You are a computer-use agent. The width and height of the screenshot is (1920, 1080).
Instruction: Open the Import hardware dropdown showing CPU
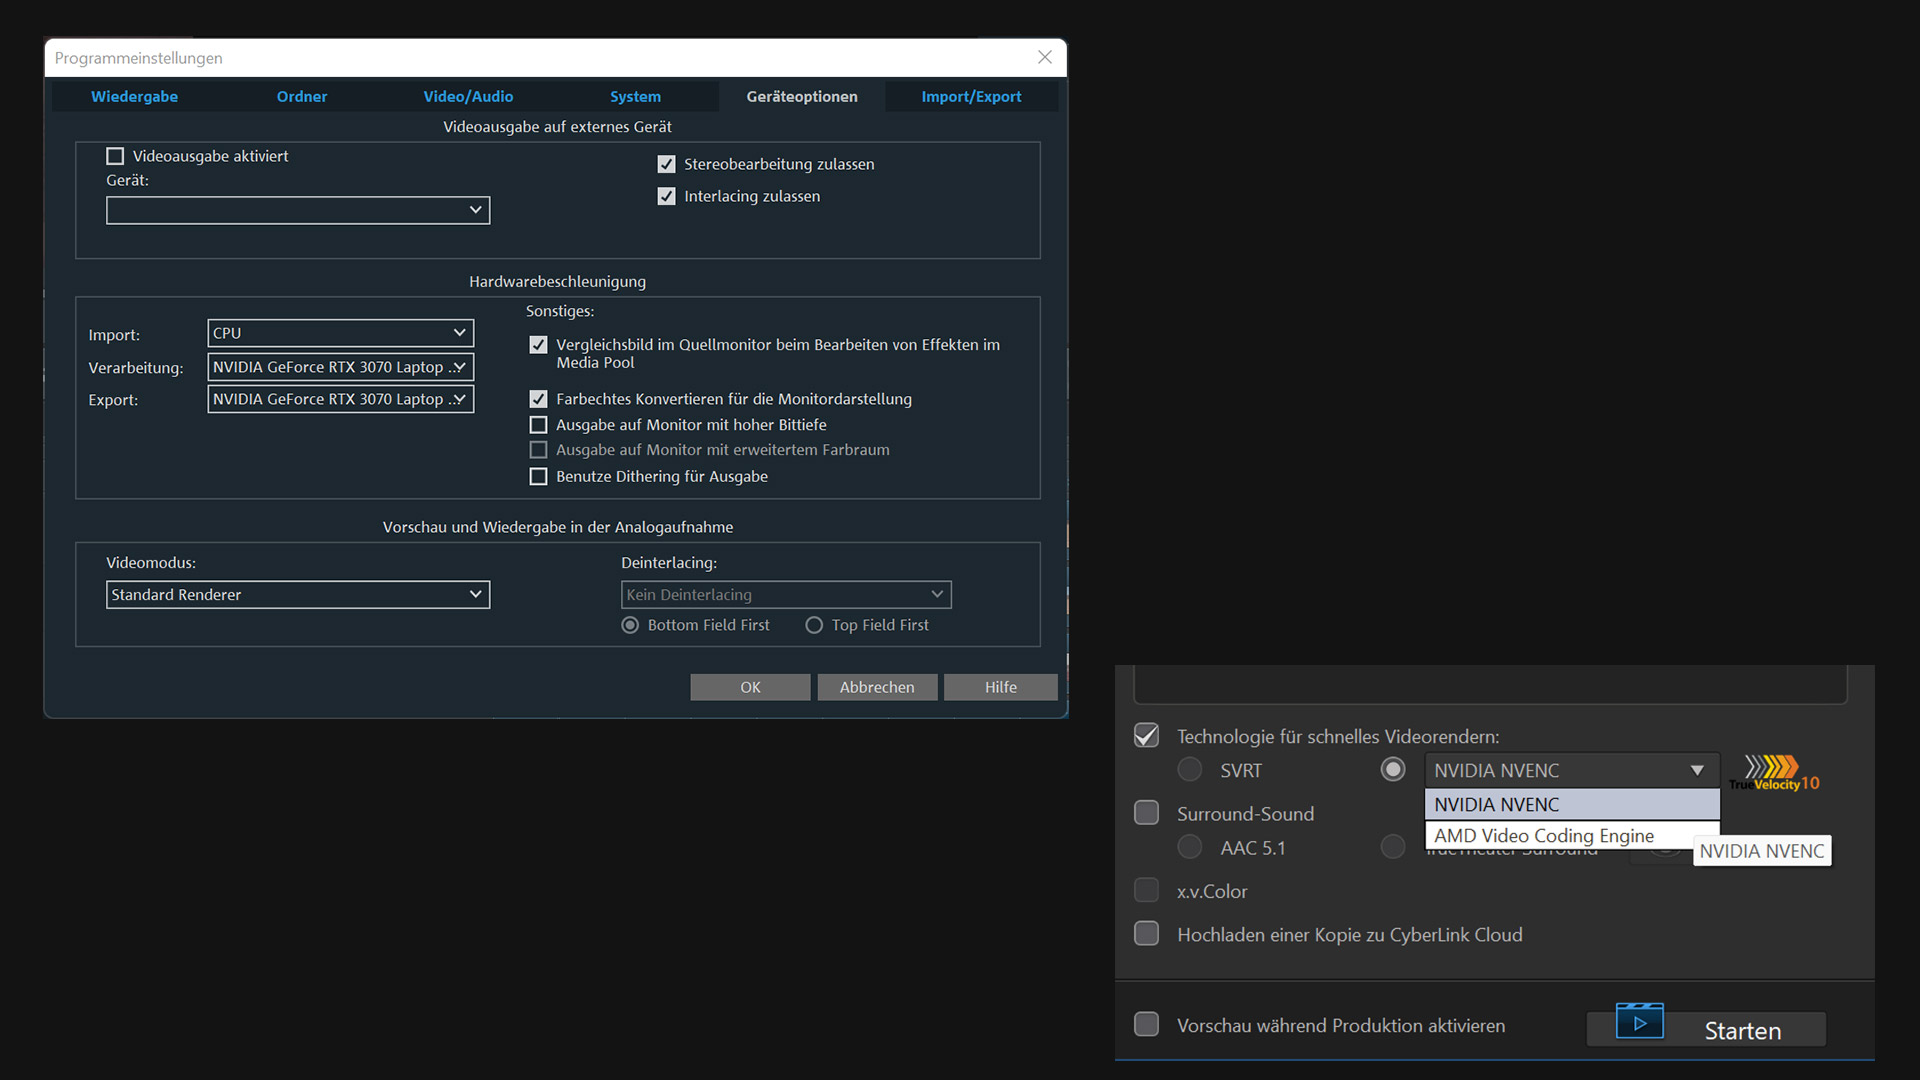(459, 333)
